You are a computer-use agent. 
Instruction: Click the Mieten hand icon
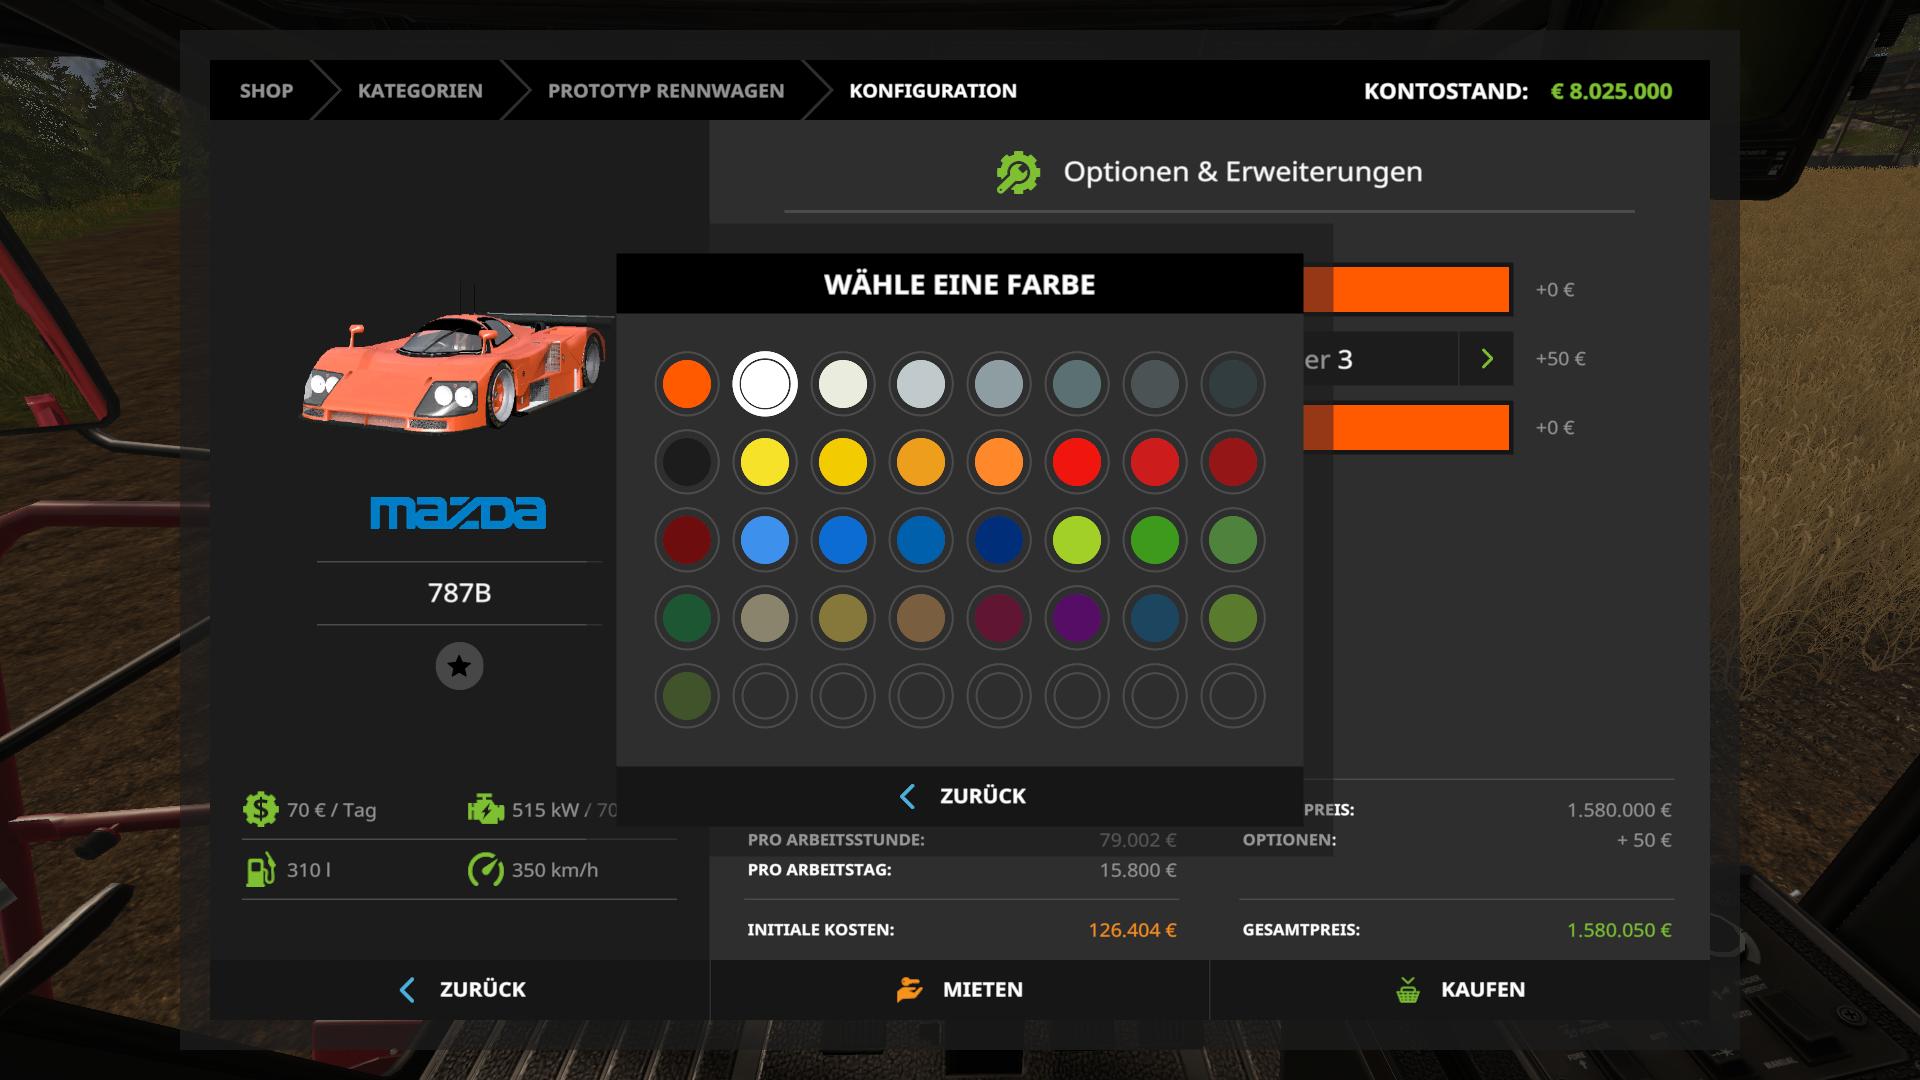coord(909,990)
